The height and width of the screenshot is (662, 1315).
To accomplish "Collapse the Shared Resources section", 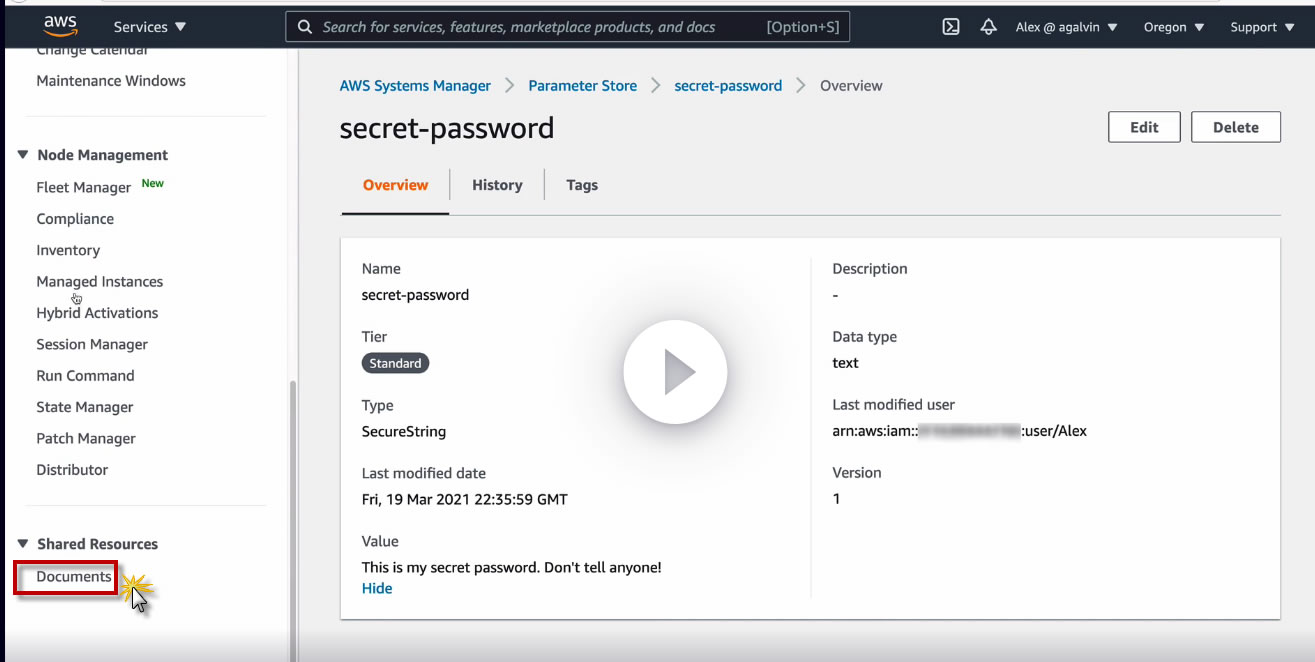I will (23, 544).
